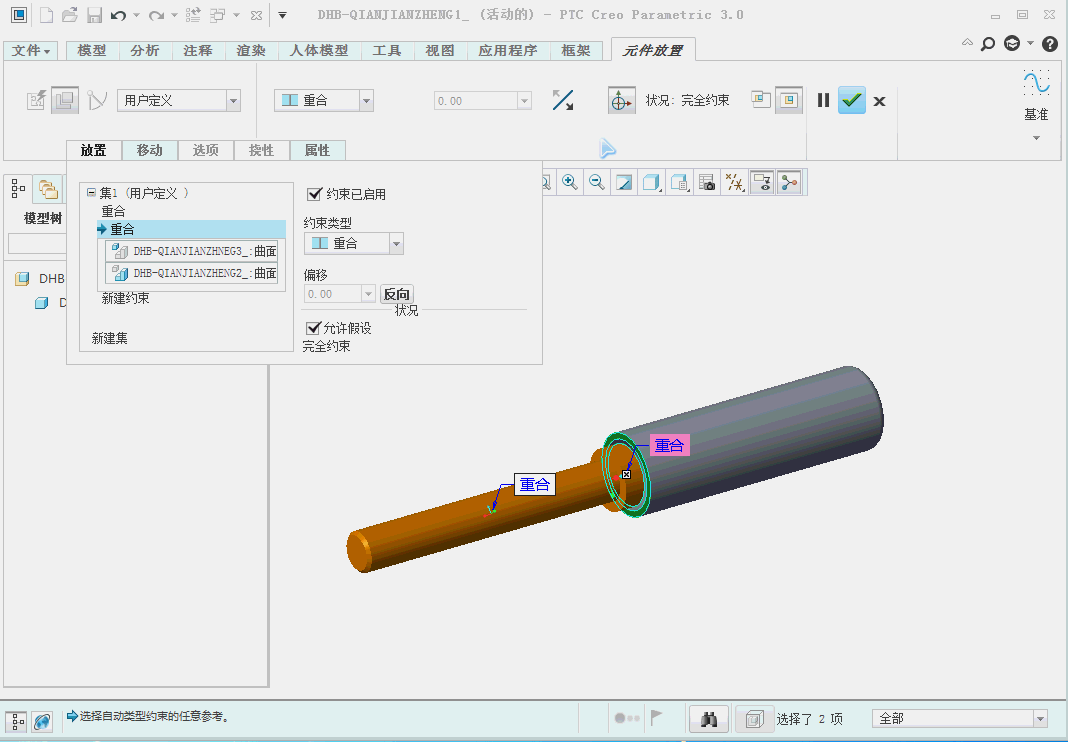Redo the last undone action
Image resolution: width=1068 pixels, height=742 pixels.
point(156,15)
